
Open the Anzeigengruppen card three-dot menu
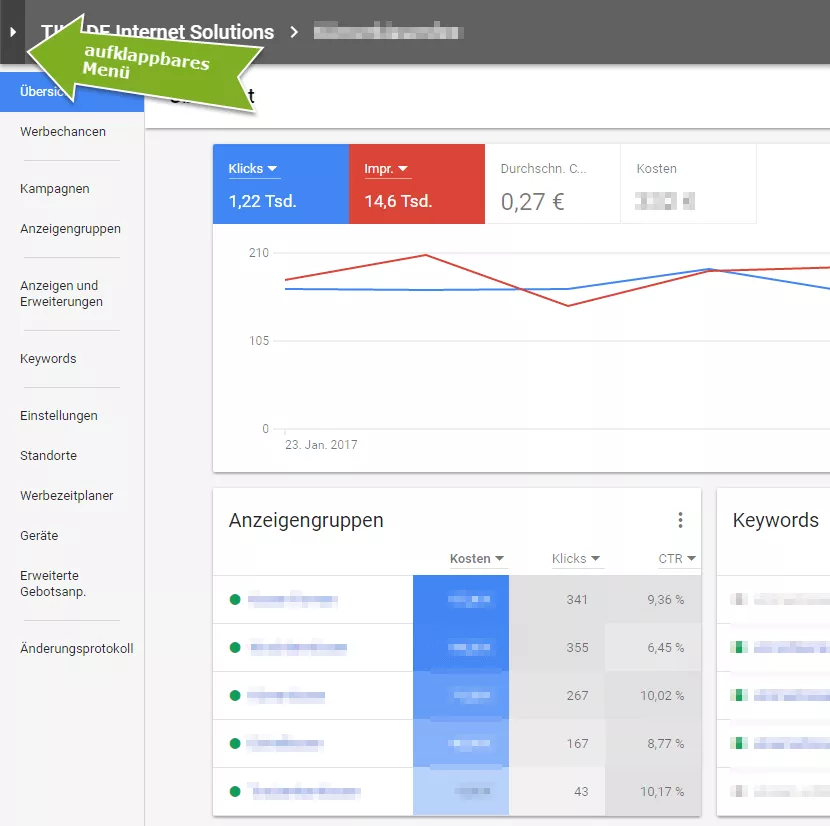click(x=680, y=520)
